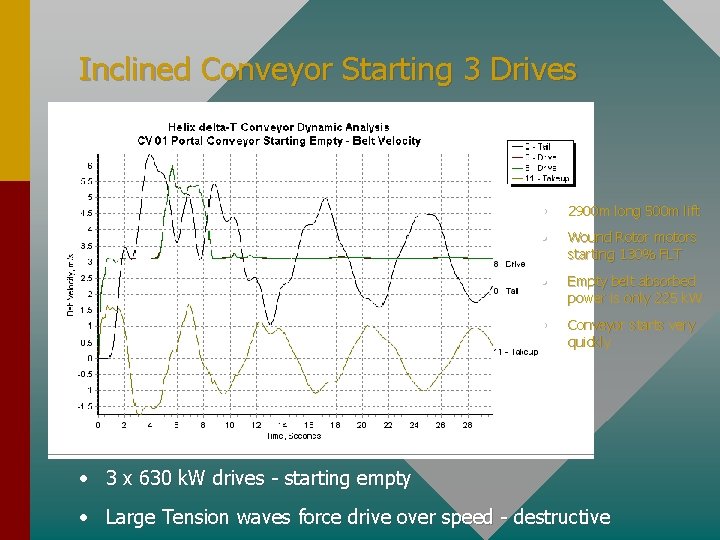Click the "8 Drive" series end label

[509, 264]
